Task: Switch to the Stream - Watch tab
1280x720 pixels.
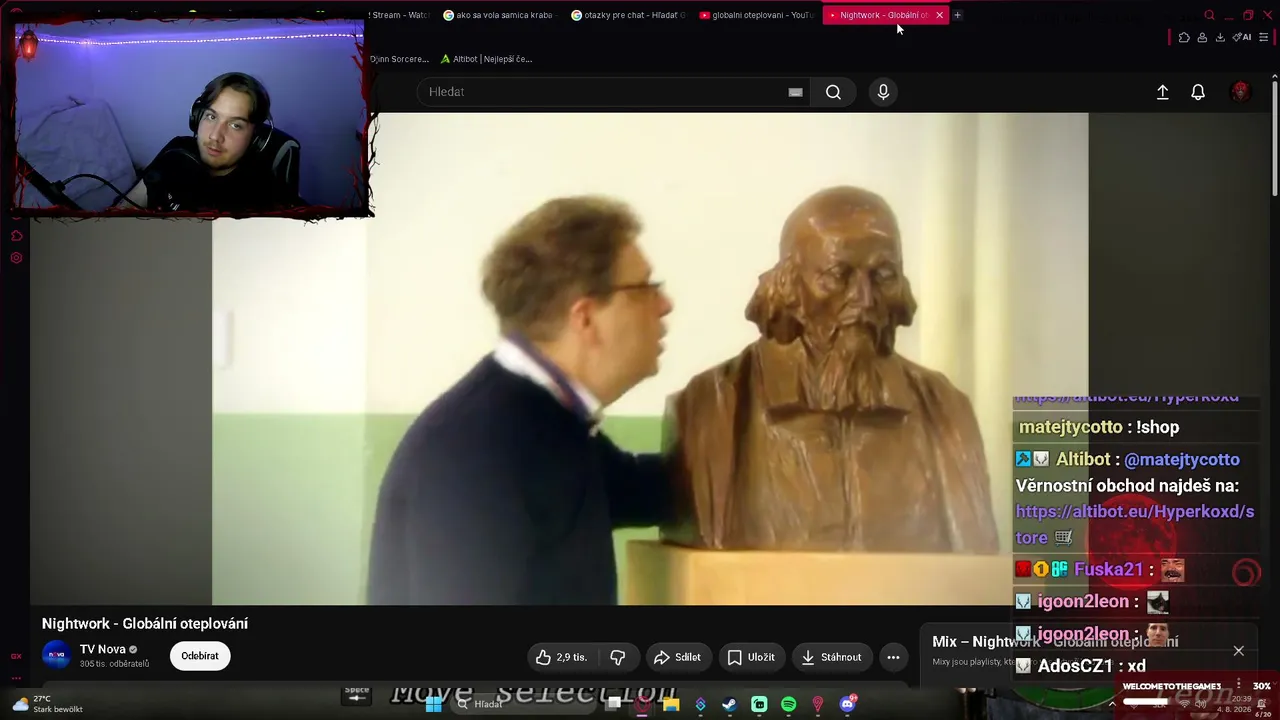Action: 399,15
